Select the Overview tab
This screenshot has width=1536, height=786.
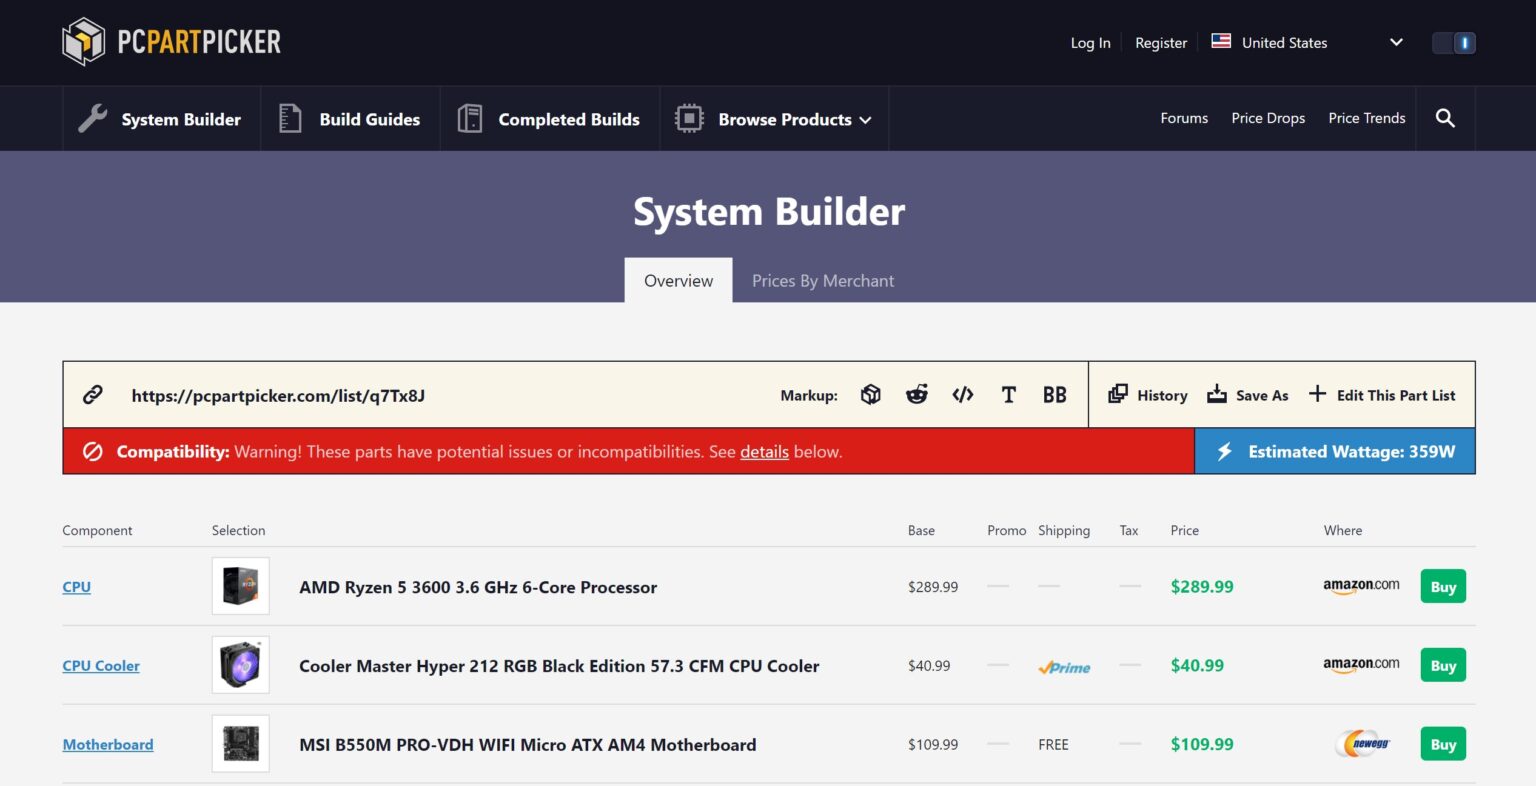tap(678, 281)
